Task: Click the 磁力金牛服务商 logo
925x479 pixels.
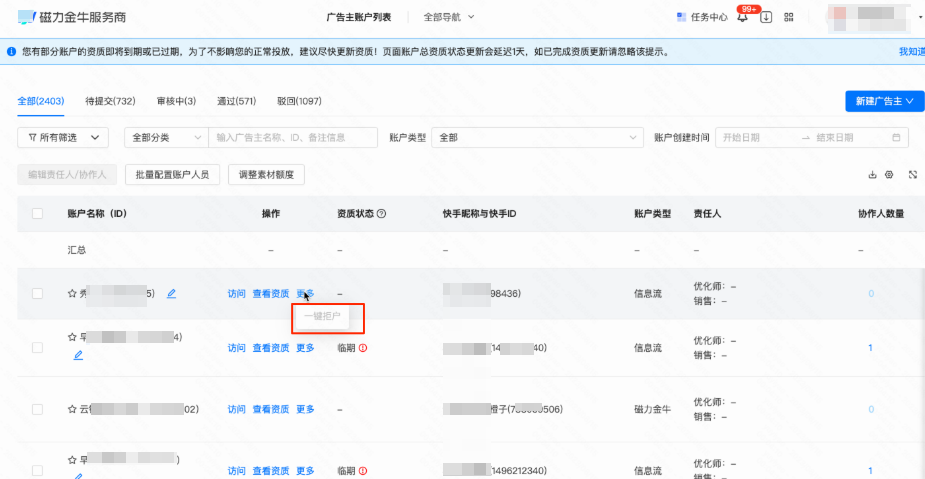Action: tap(71, 17)
